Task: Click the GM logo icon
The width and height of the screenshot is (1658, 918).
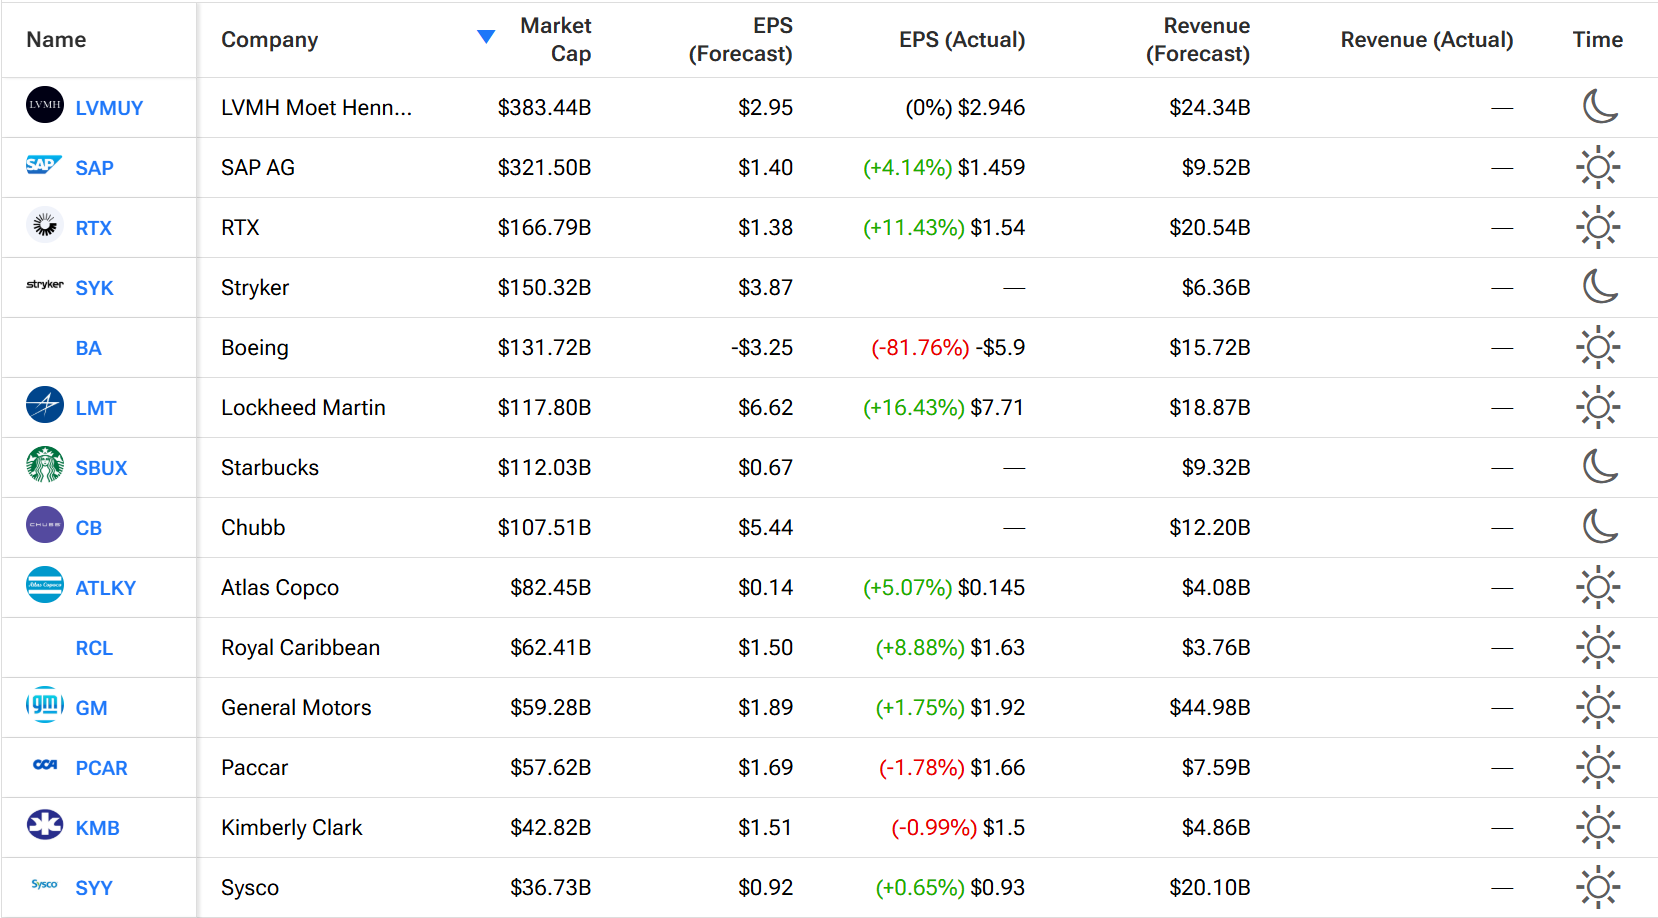Action: [45, 705]
